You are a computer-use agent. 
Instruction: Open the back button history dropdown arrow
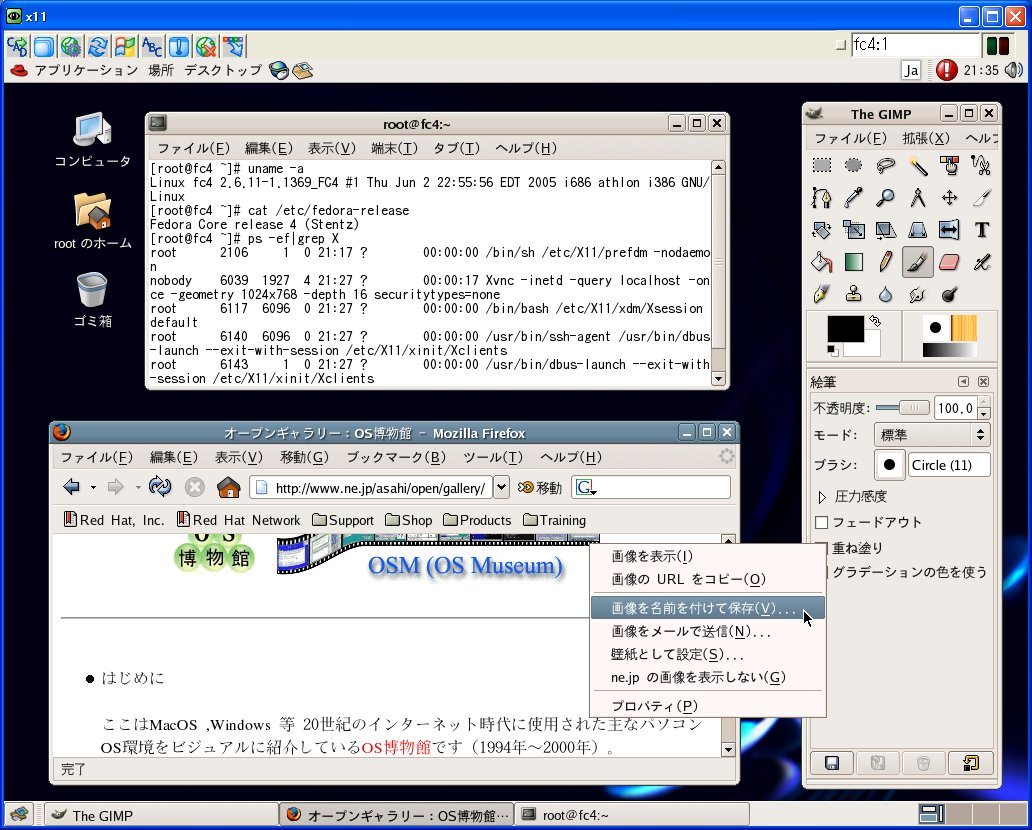click(x=93, y=488)
